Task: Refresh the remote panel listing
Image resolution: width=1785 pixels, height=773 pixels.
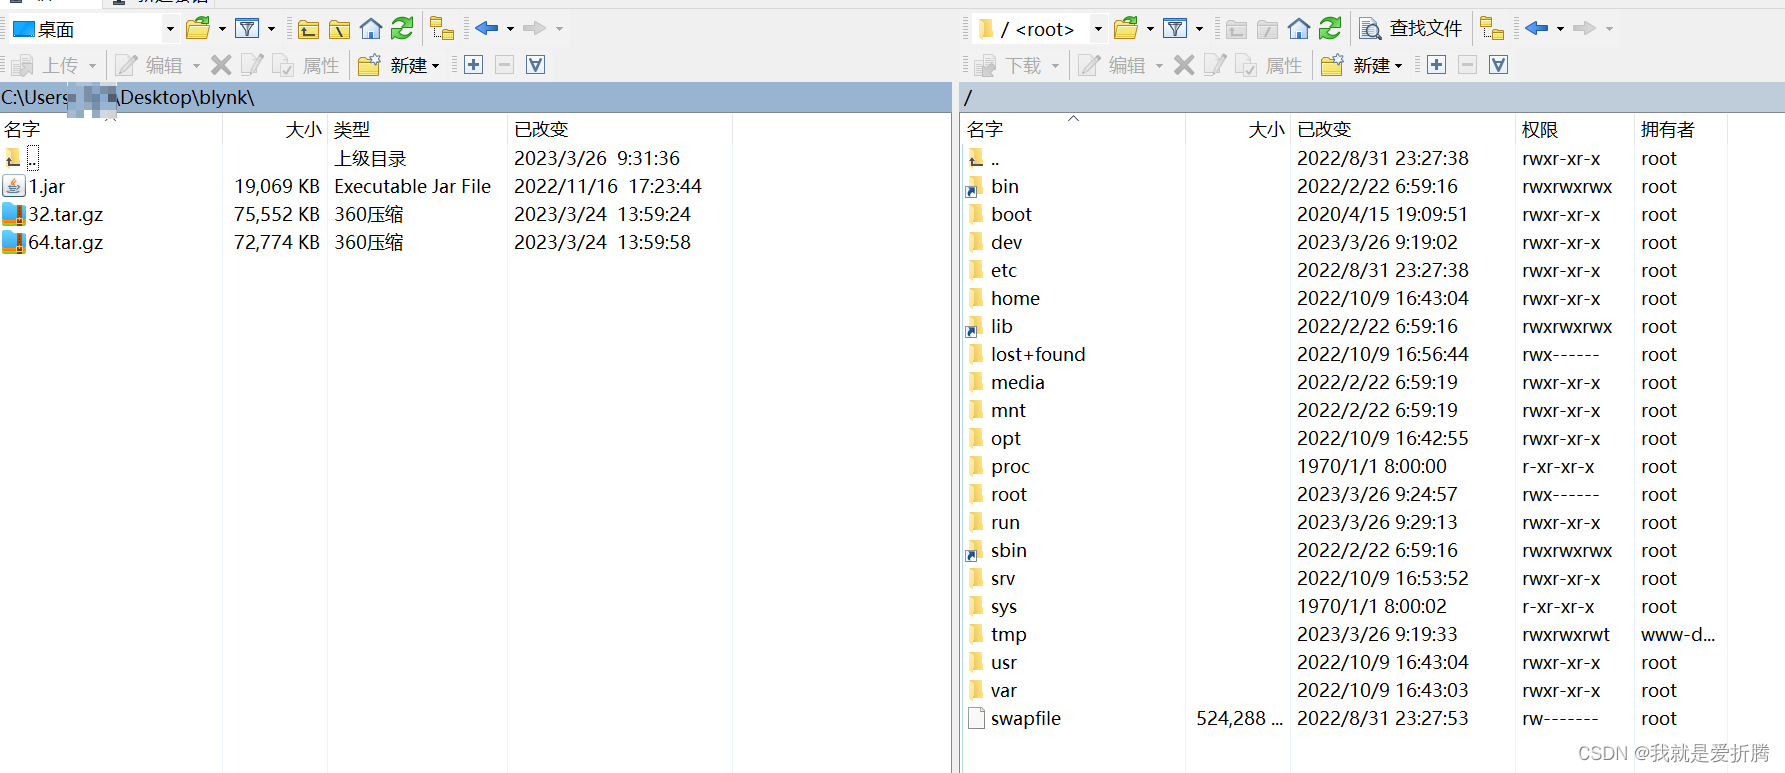Action: tap(1330, 29)
